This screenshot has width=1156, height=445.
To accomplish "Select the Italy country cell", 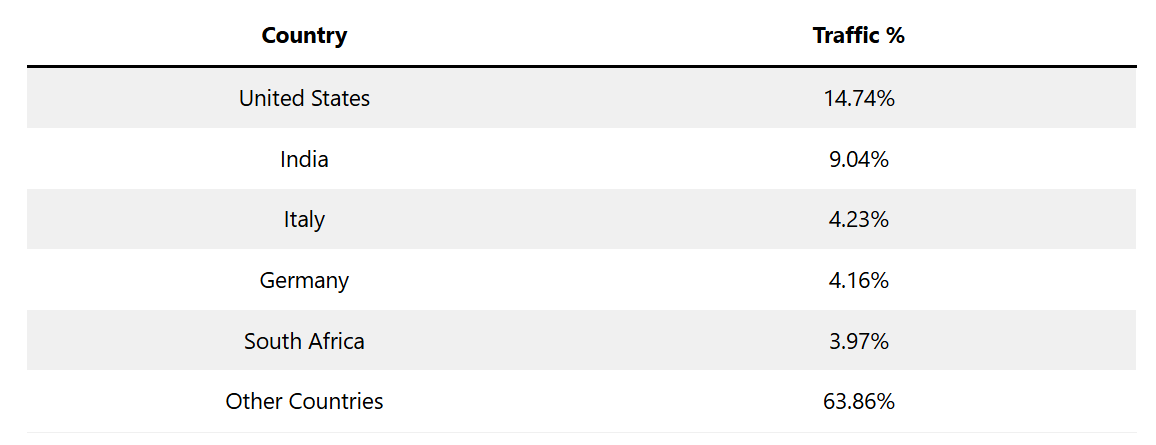I will (x=304, y=219).
